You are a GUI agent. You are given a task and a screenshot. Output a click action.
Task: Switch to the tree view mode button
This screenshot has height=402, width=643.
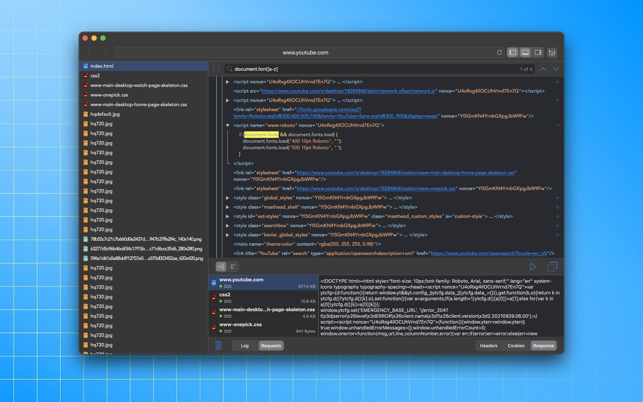point(233,267)
